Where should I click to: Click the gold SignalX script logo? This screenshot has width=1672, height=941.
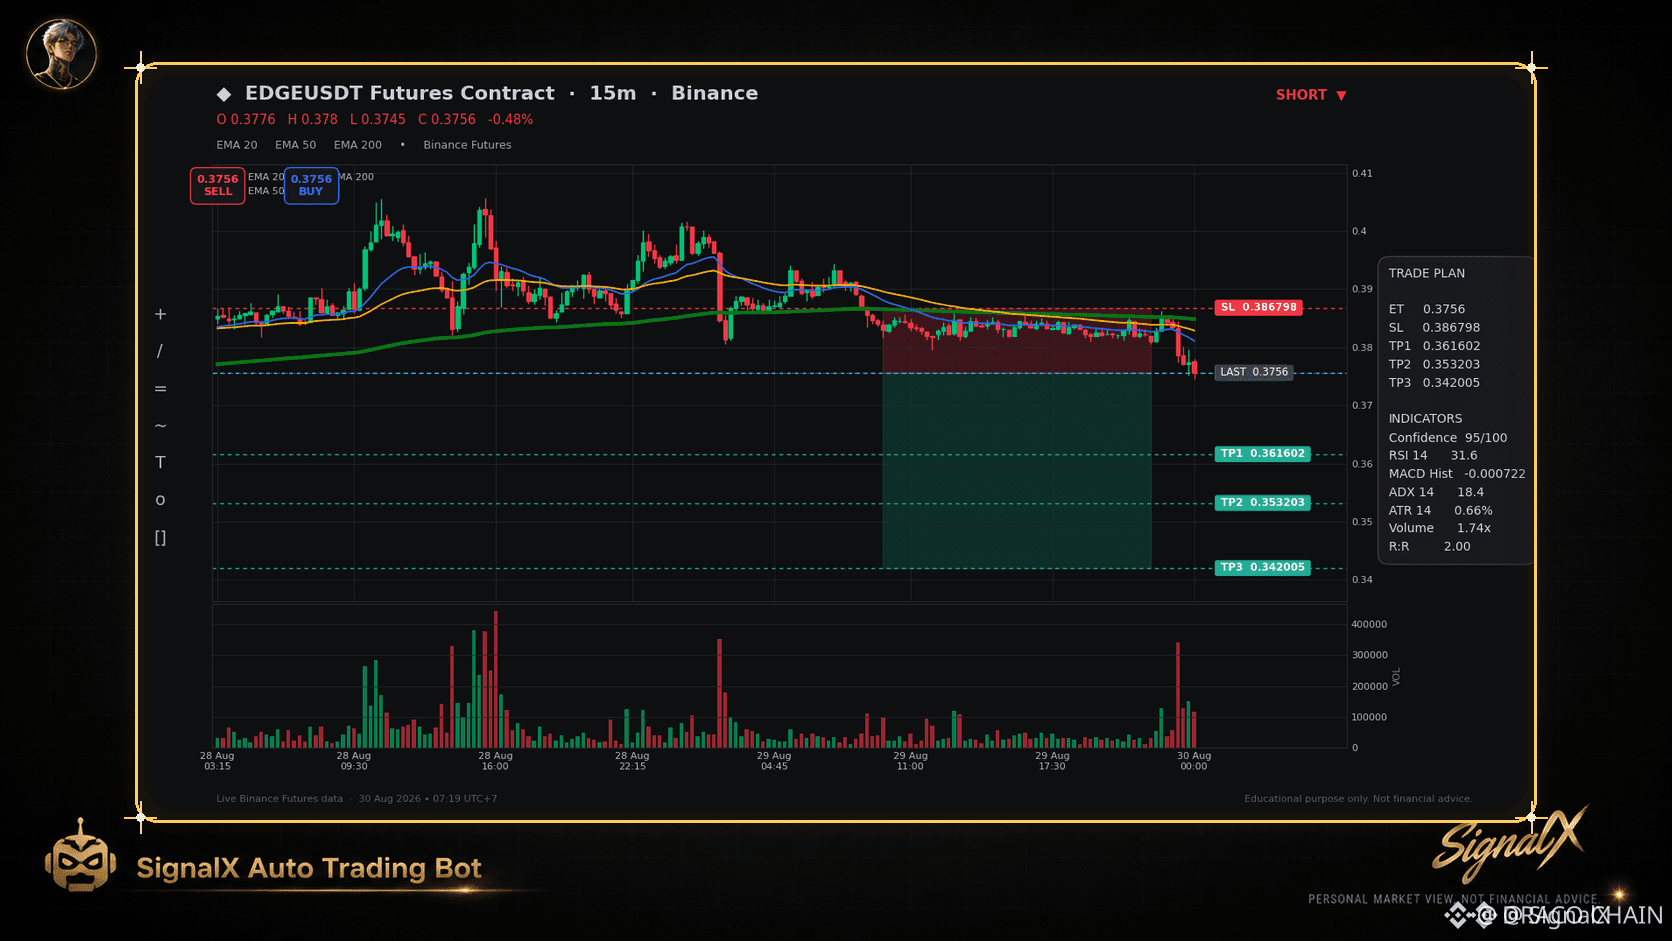point(1509,844)
